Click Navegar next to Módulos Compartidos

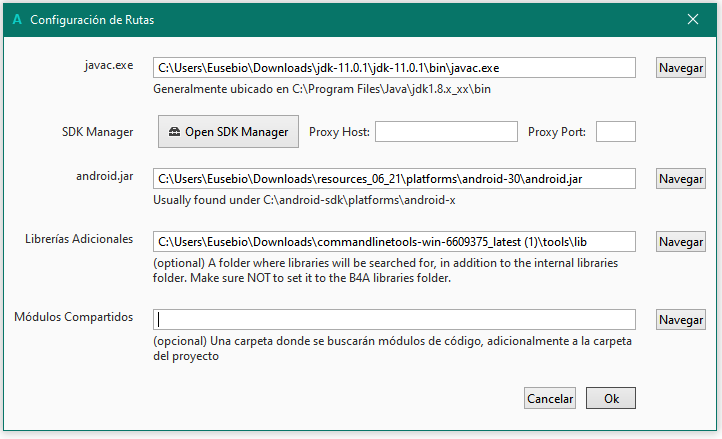tap(681, 320)
